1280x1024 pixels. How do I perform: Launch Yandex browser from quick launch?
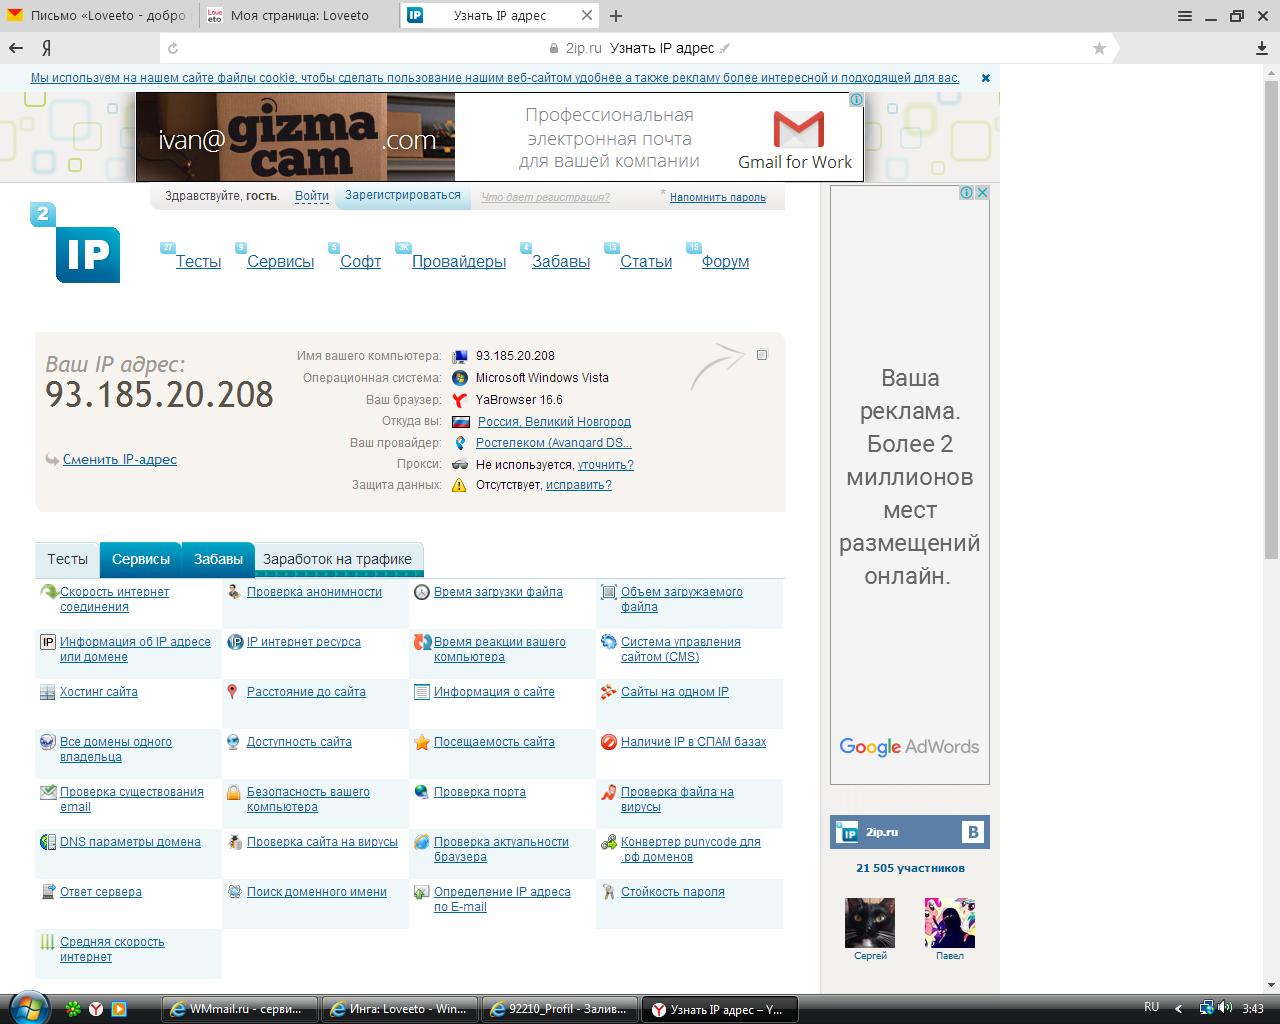pyautogui.click(x=96, y=1009)
